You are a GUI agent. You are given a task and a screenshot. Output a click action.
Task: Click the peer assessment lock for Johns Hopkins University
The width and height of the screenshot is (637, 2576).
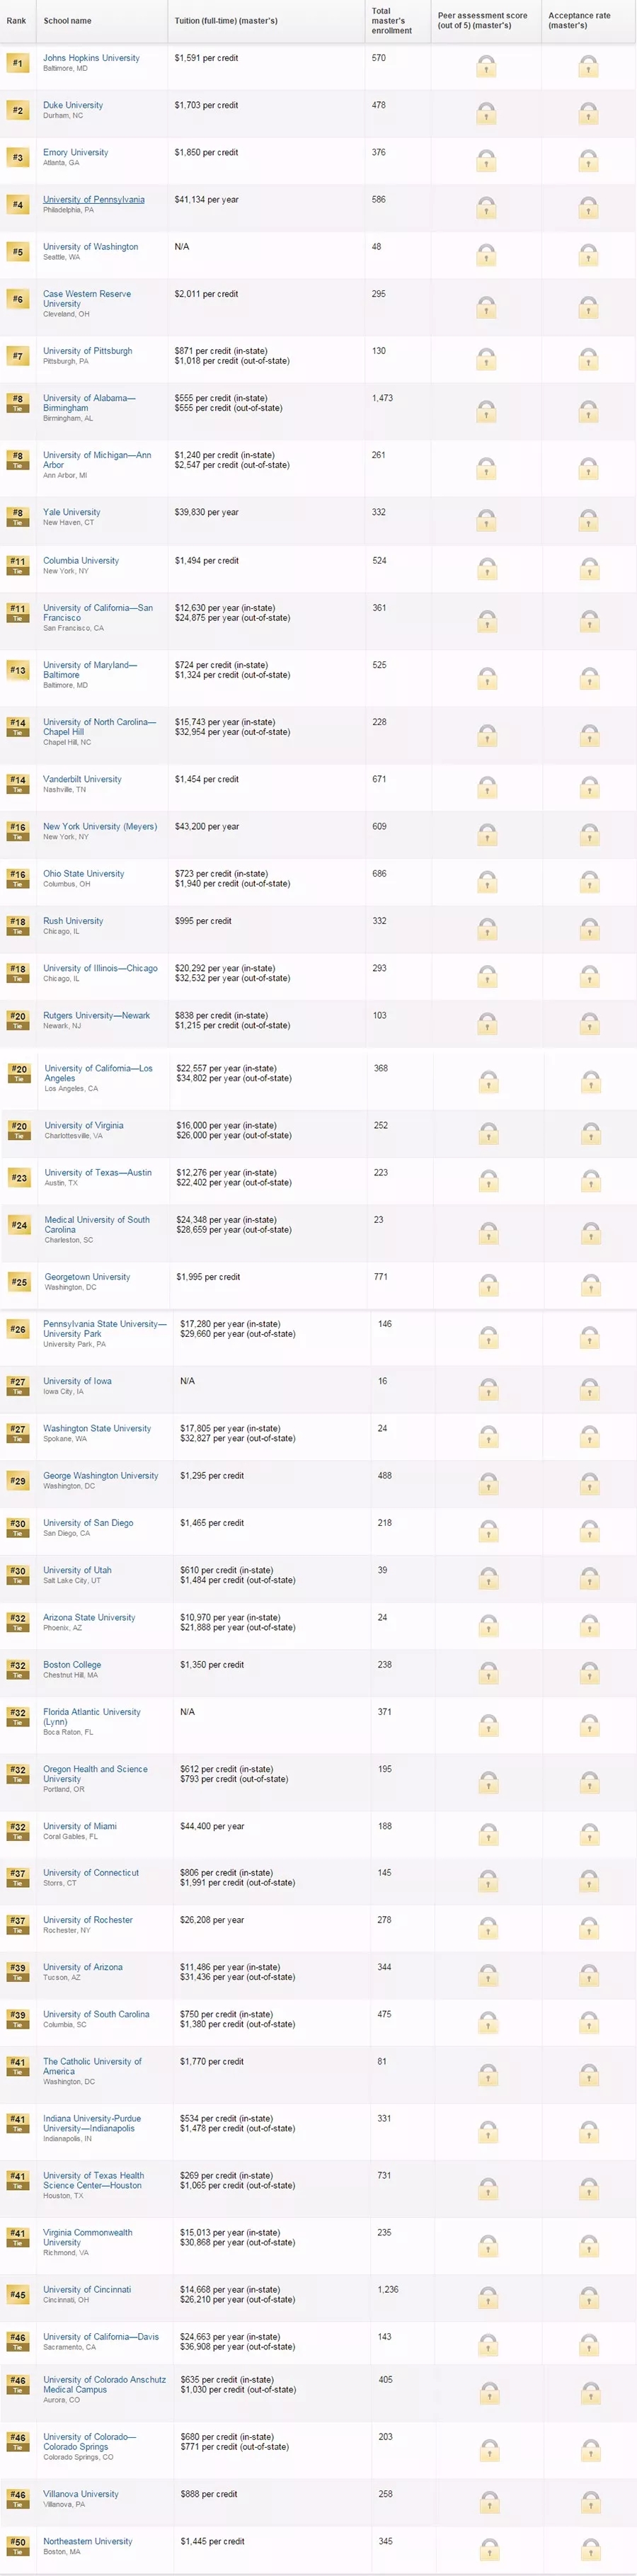486,67
